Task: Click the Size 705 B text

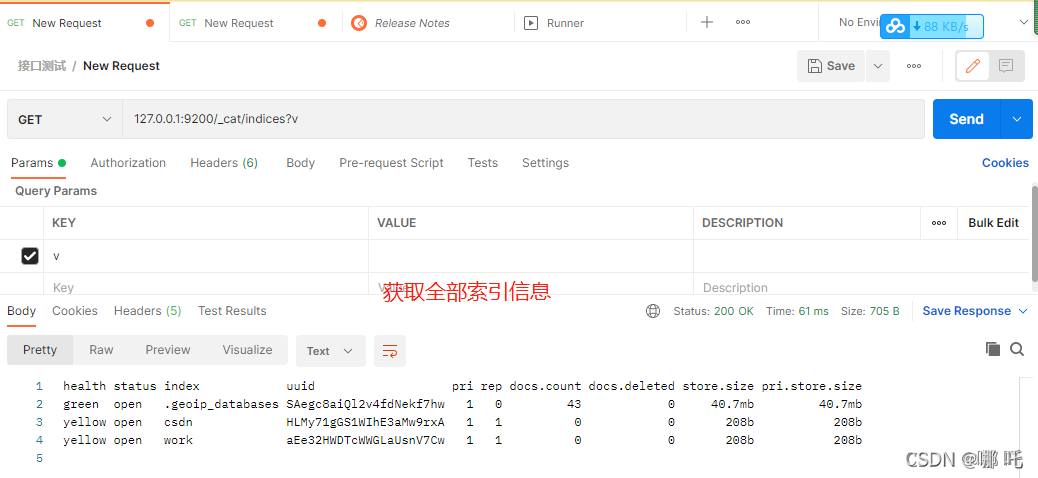Action: tap(870, 311)
